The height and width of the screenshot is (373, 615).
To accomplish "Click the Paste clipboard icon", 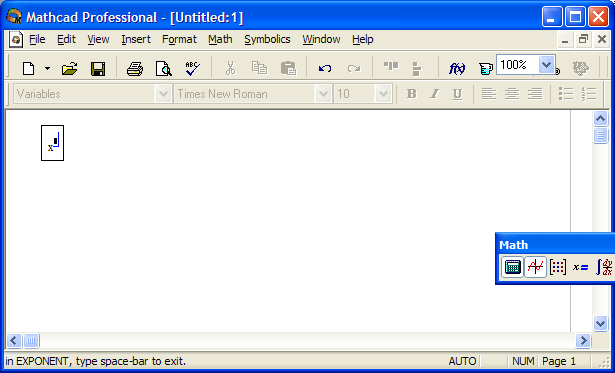I will tap(288, 69).
